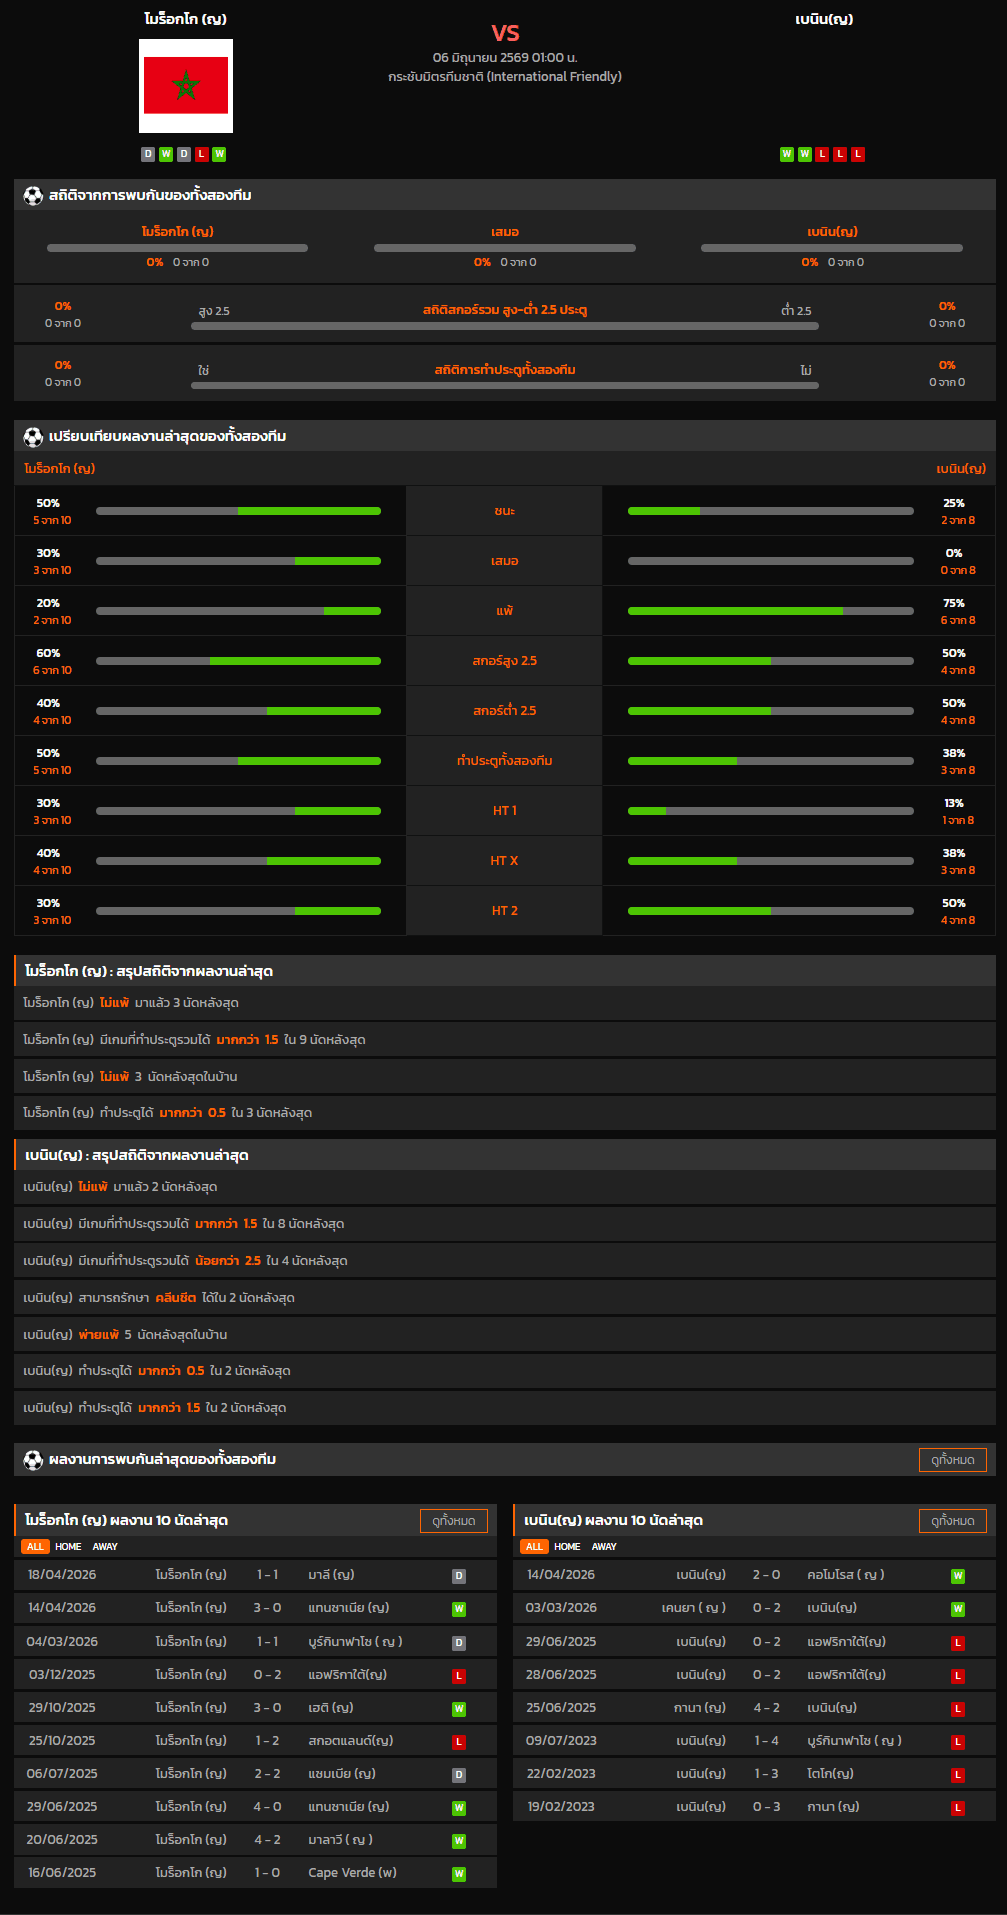Click the W badge in 03/03/2026 row
This screenshot has height=1915, width=1007.
[958, 1609]
